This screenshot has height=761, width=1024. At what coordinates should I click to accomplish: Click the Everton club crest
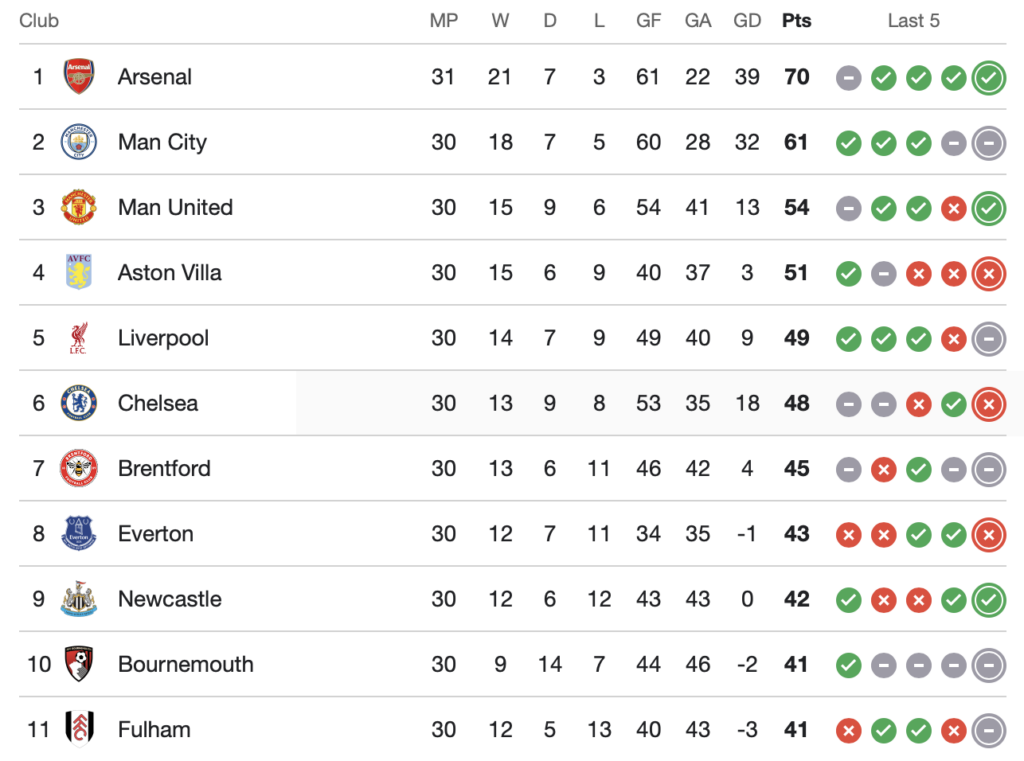click(x=79, y=534)
